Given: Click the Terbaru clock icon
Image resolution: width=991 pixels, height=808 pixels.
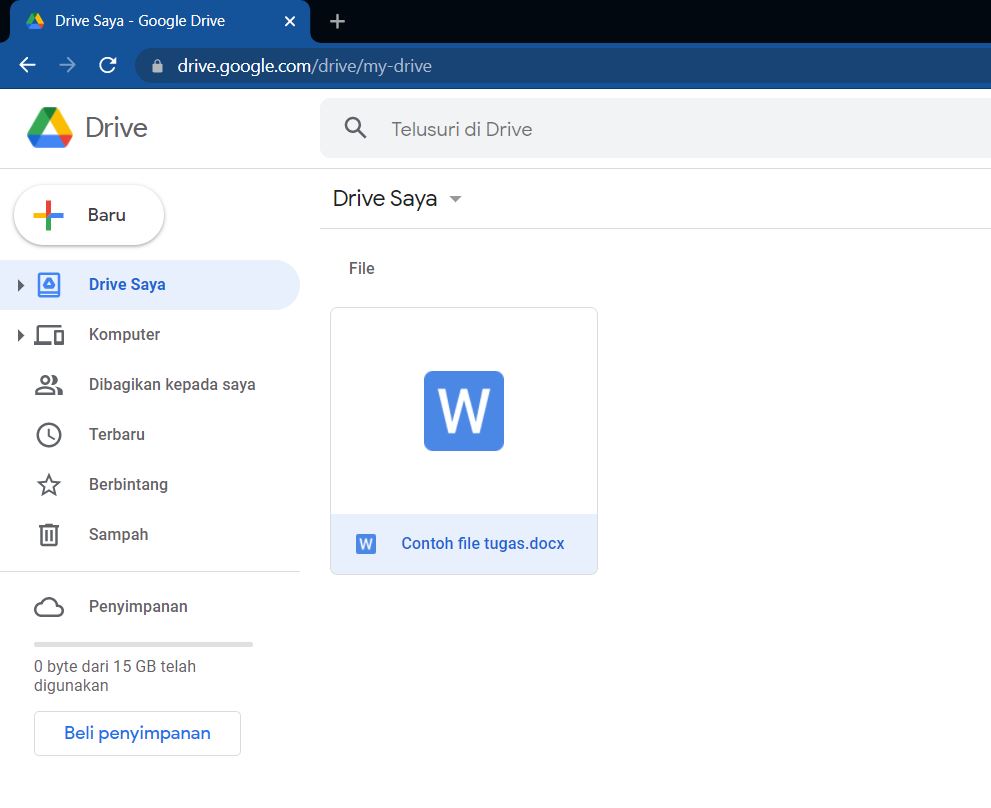Looking at the screenshot, I should [49, 435].
